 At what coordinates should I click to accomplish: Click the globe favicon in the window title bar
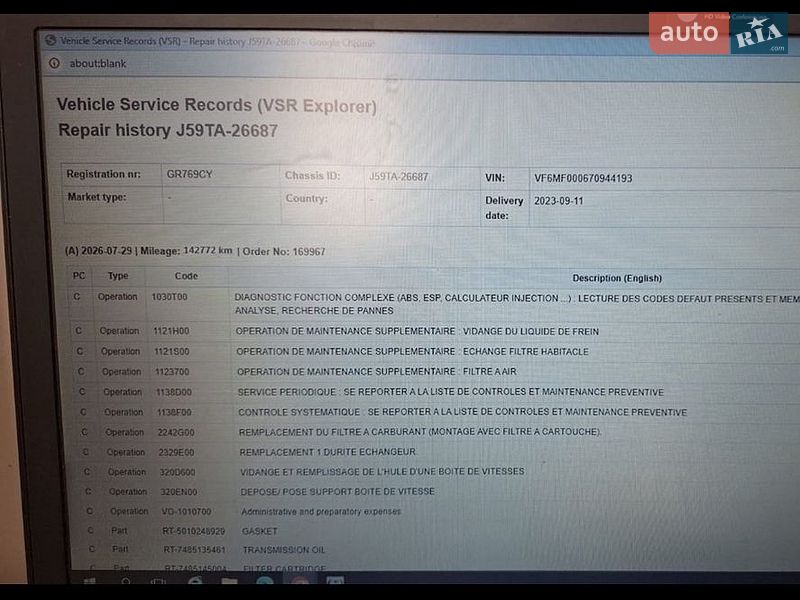click(50, 40)
